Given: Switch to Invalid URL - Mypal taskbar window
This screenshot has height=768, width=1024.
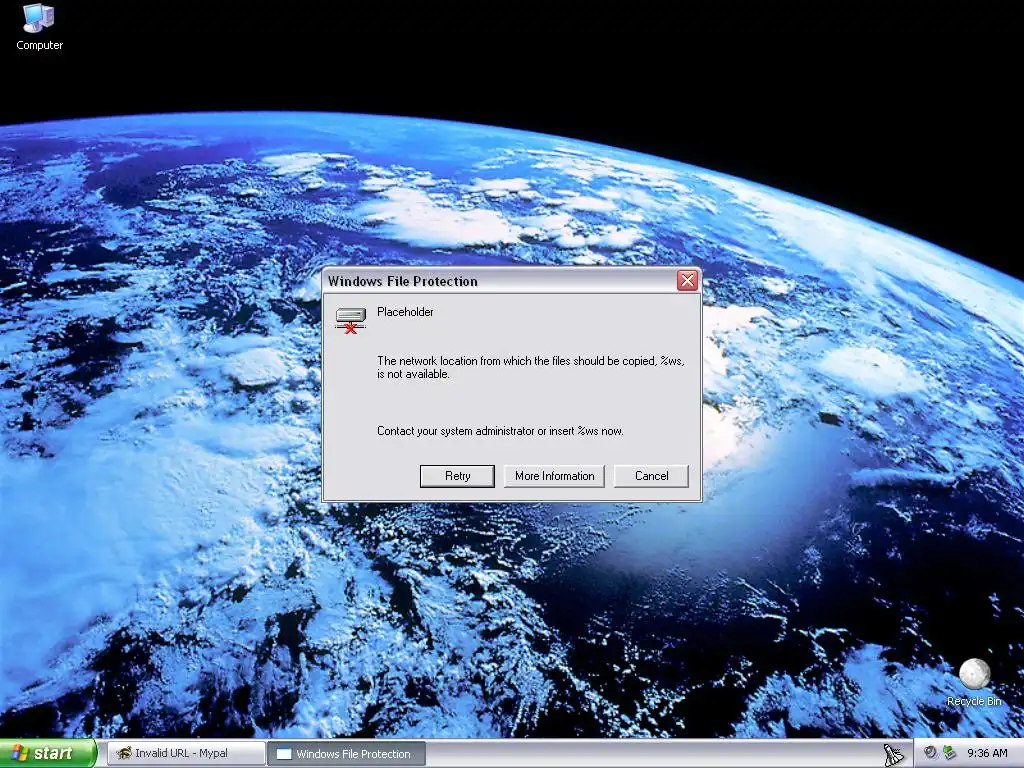Looking at the screenshot, I should tap(185, 754).
